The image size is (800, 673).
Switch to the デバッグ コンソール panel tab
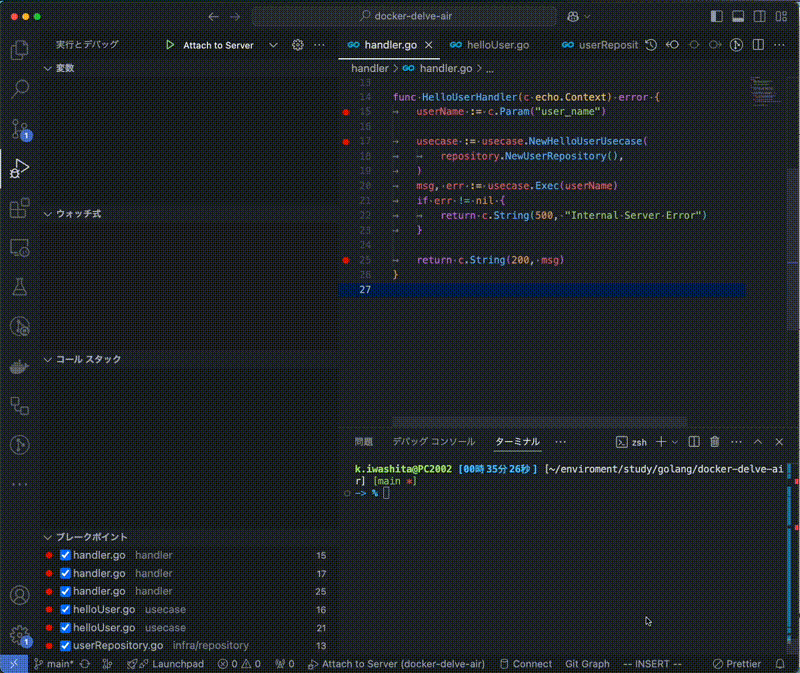(x=434, y=442)
